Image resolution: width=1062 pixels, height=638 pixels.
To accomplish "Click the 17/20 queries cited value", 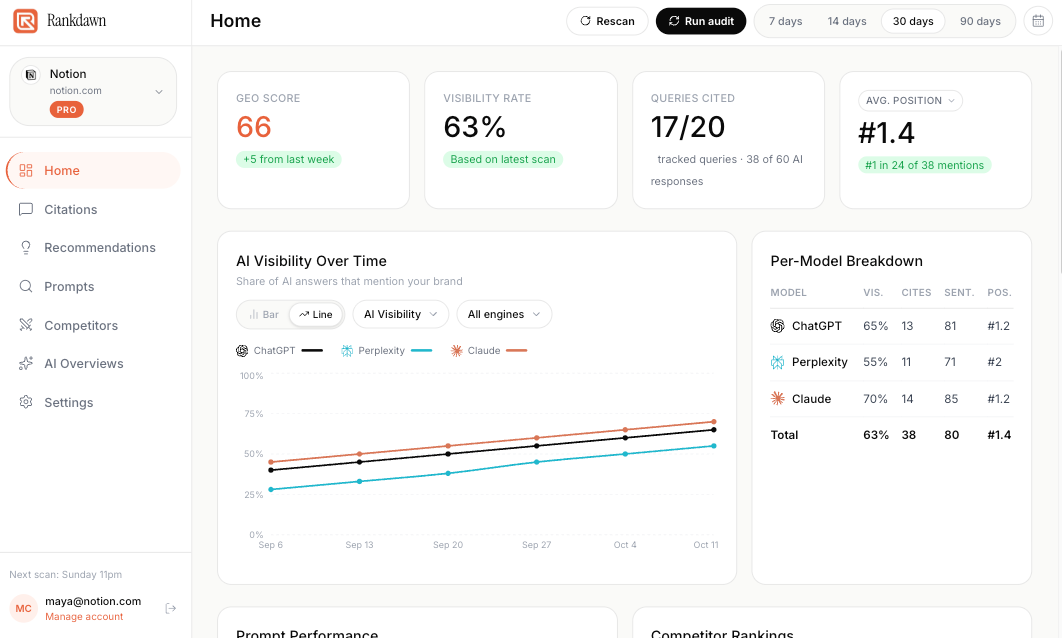I will tap(687, 127).
